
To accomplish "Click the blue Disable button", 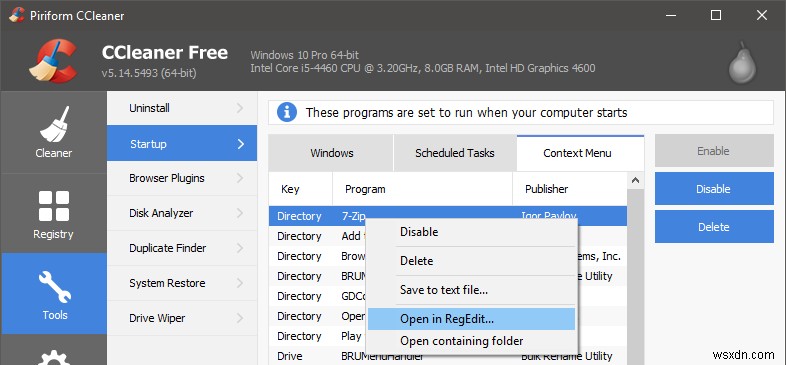I will [714, 189].
